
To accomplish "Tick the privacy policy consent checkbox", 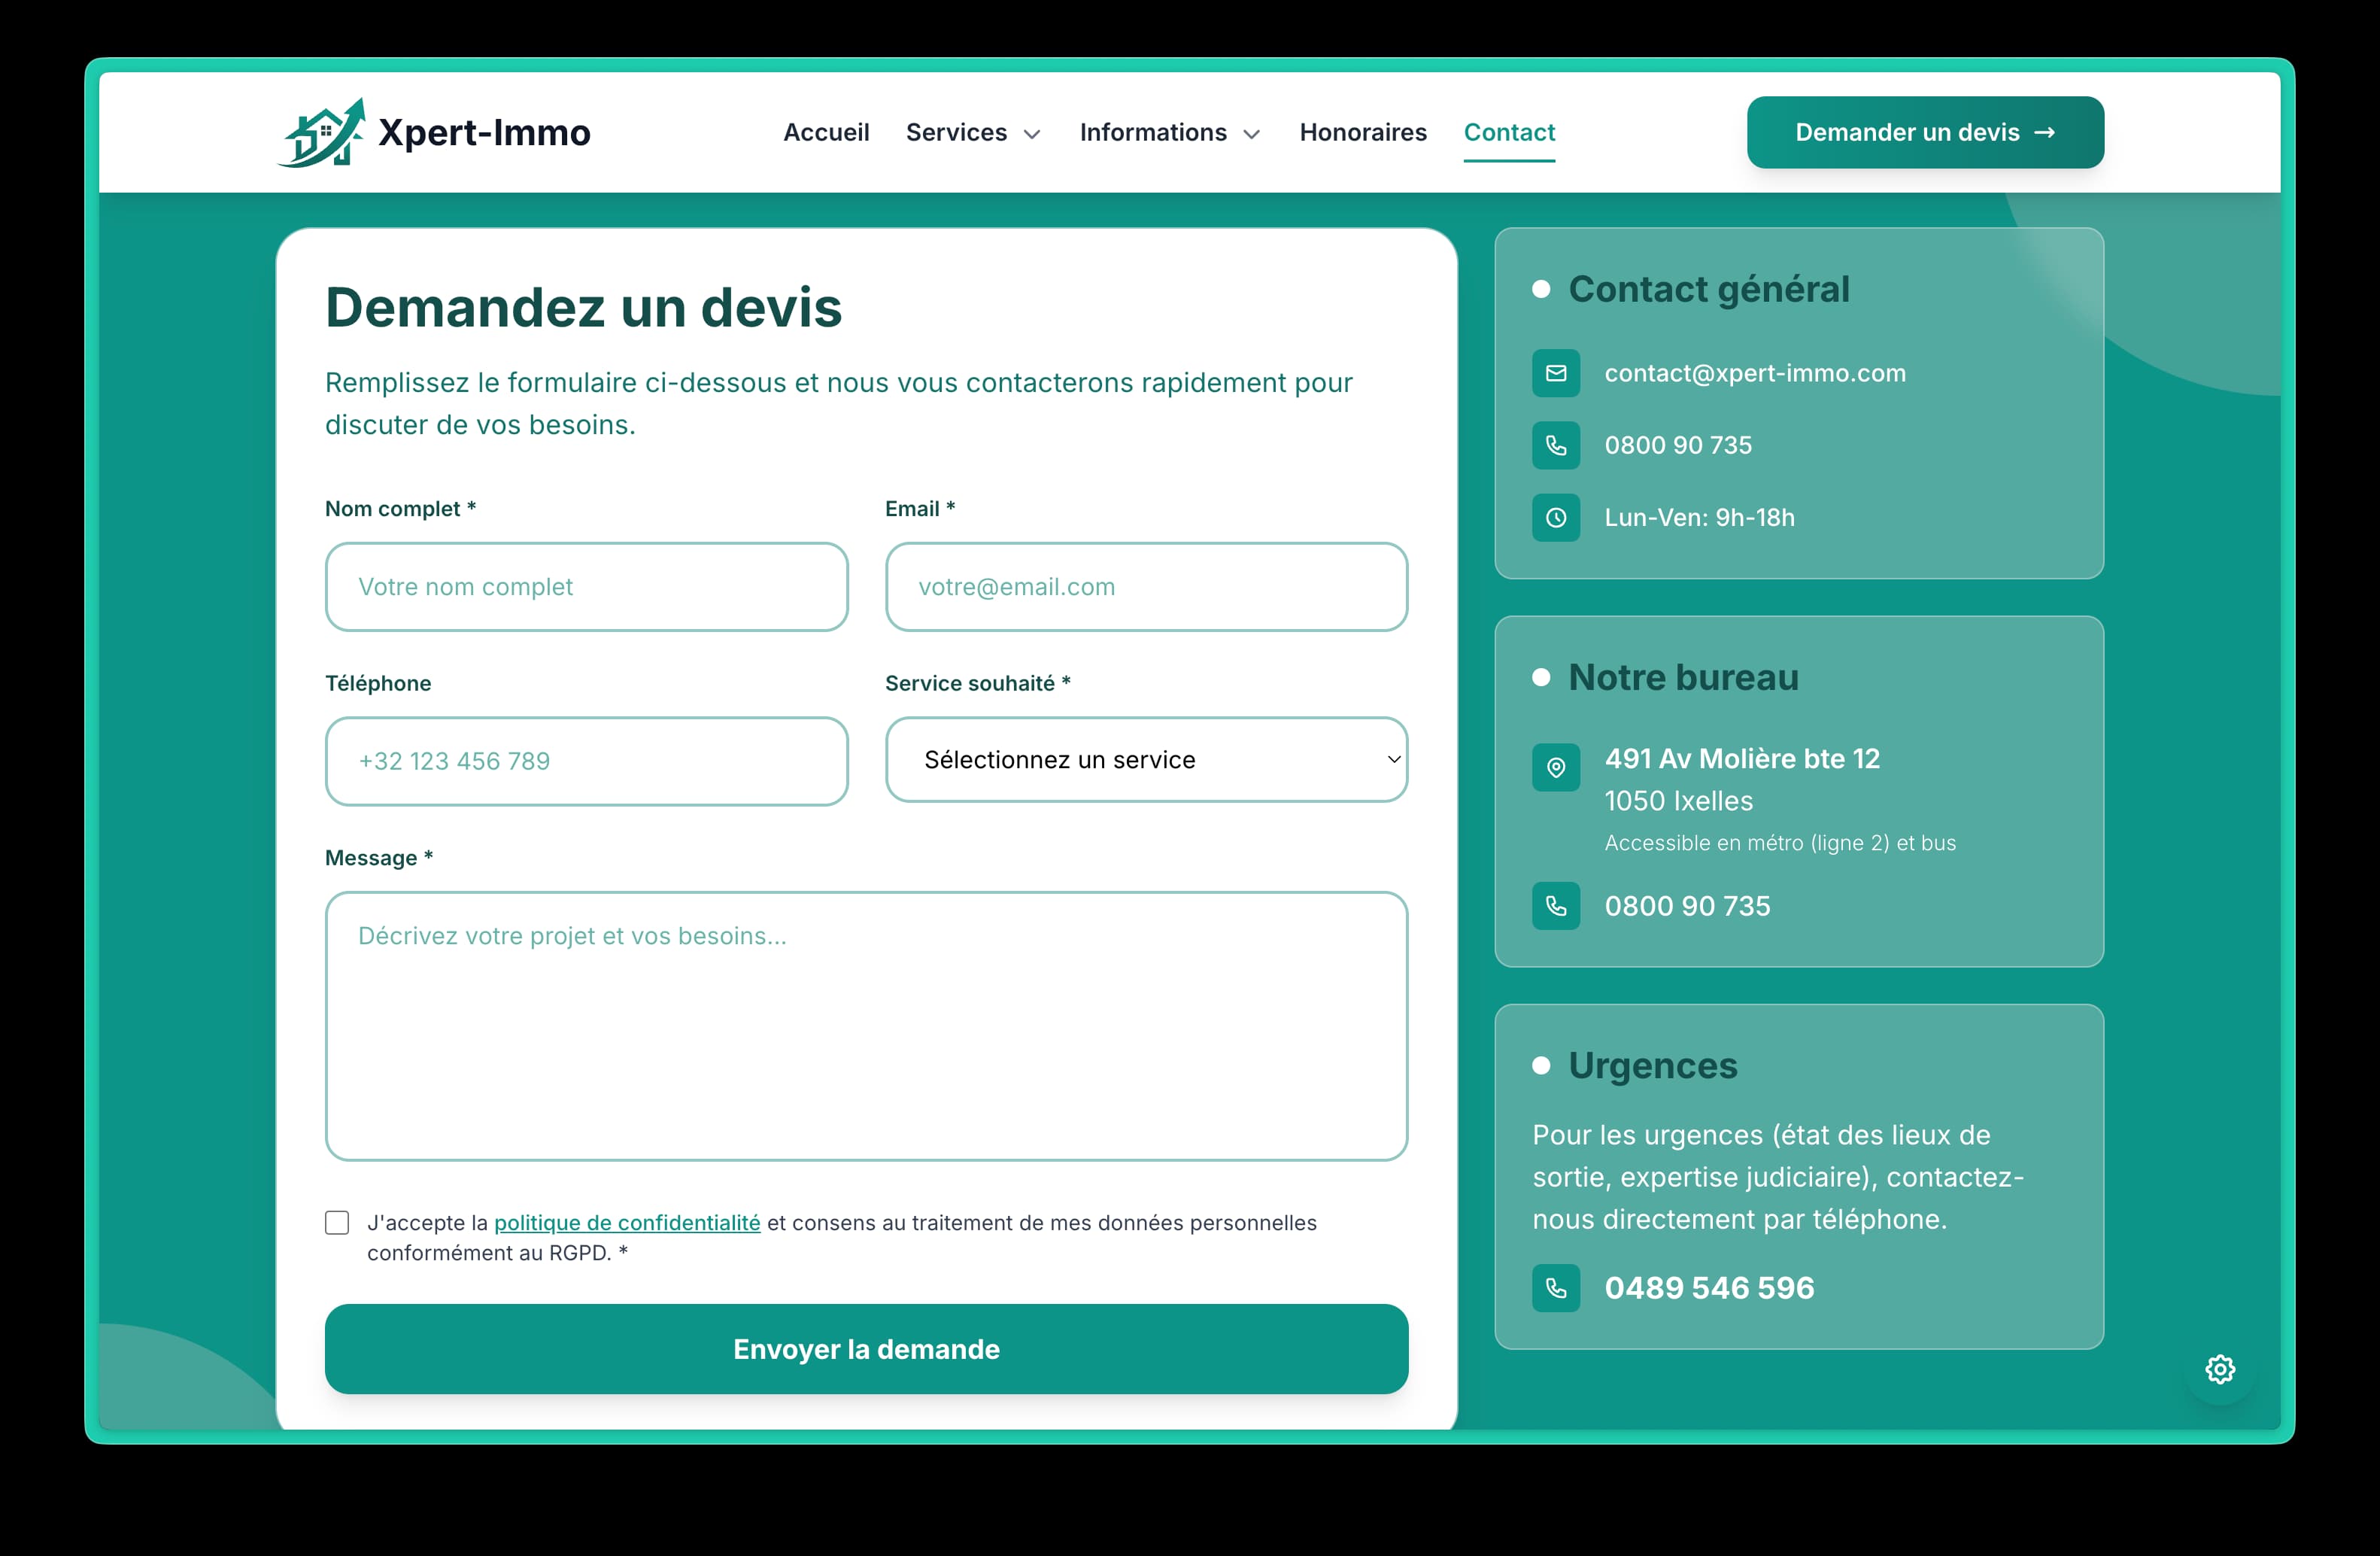I will click(x=337, y=1223).
